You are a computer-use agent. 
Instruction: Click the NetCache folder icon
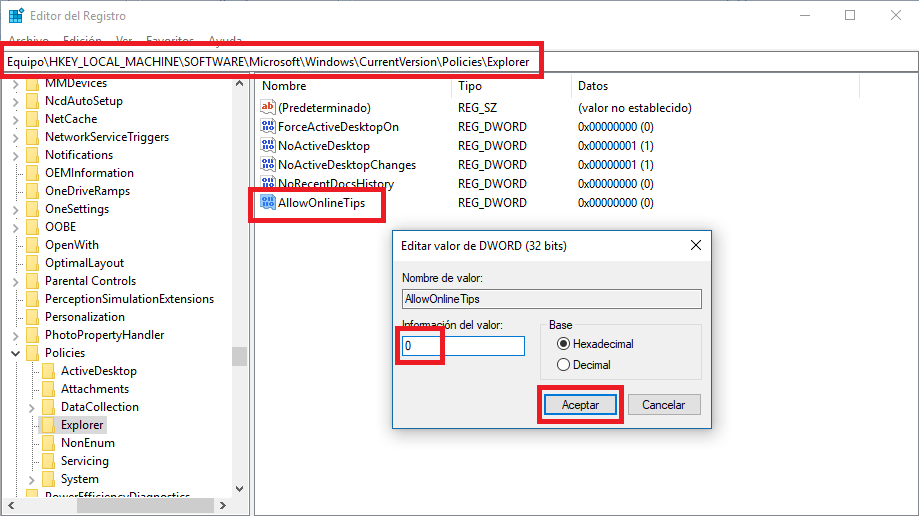click(x=33, y=119)
